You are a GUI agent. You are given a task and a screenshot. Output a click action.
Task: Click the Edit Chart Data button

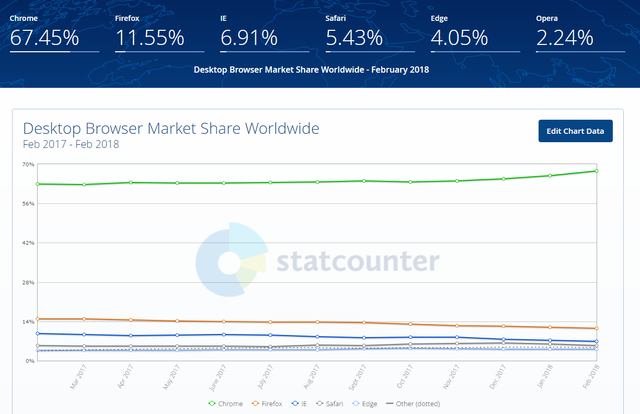(575, 131)
